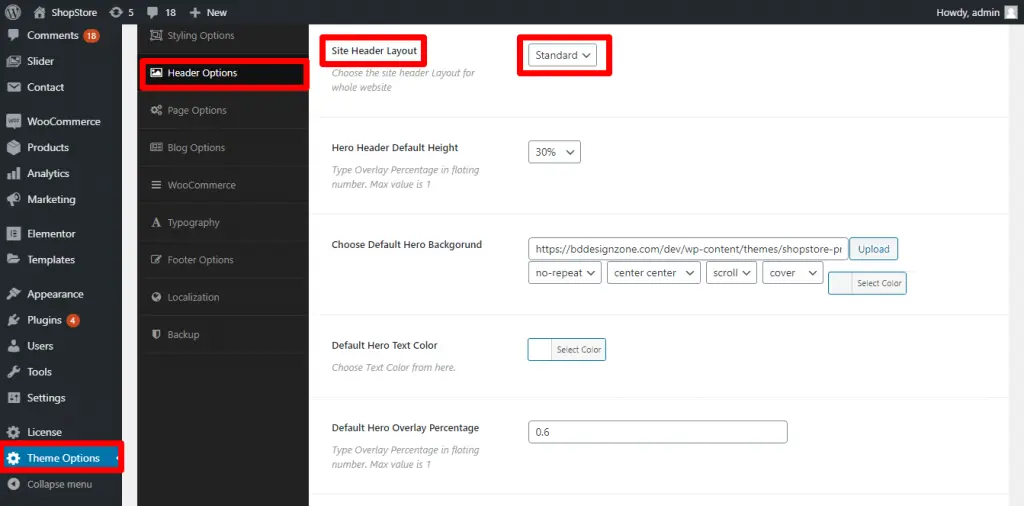The height and width of the screenshot is (506, 1024).
Task: Open the ShopStore home icon link
Action: click(40, 12)
